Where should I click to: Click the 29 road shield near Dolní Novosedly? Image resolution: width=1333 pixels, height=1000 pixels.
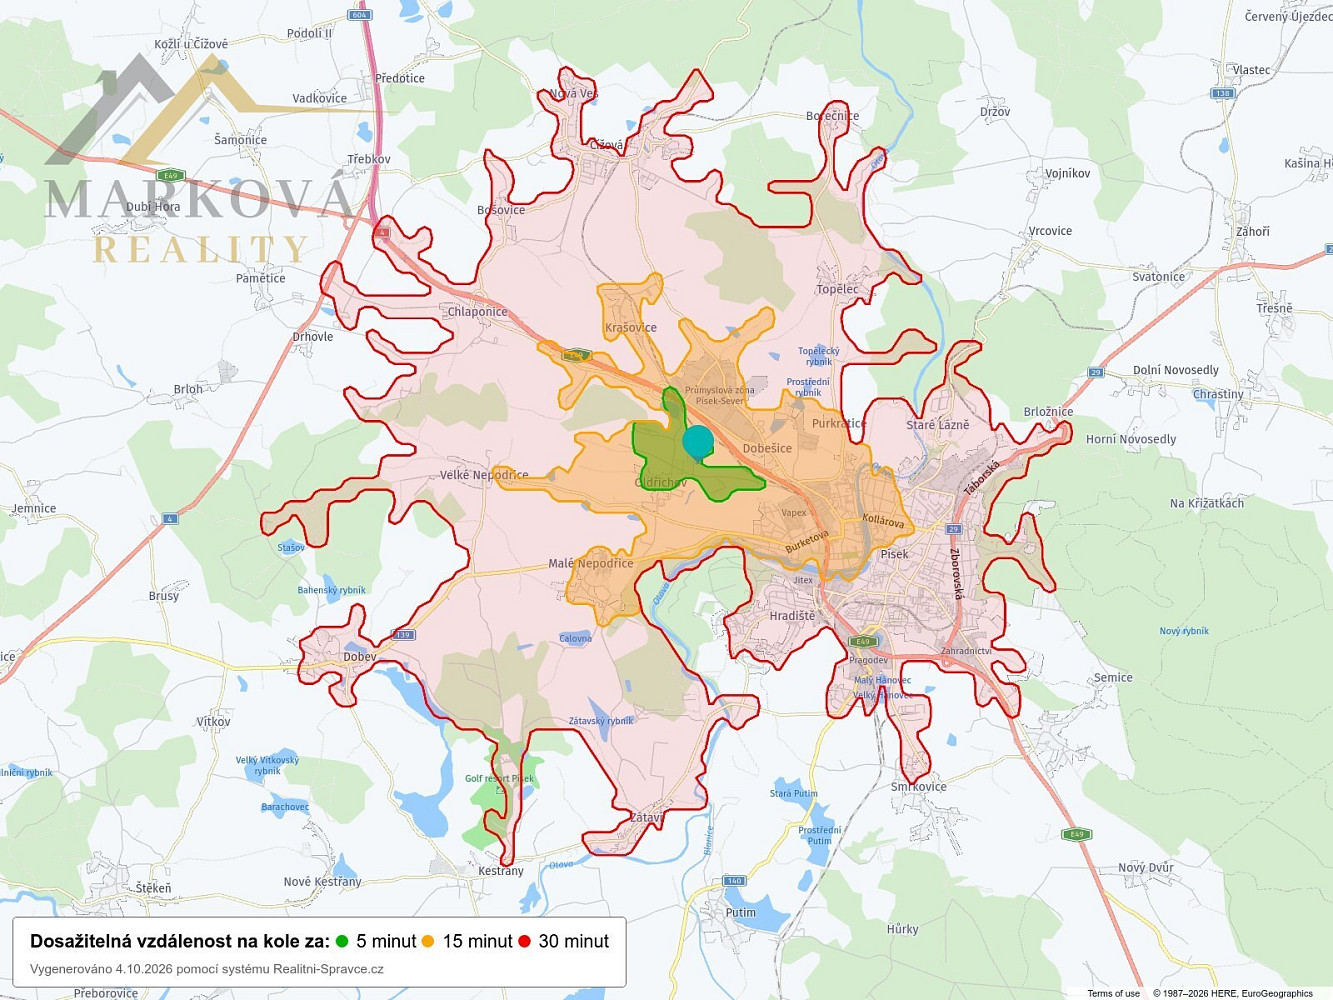point(1096,373)
